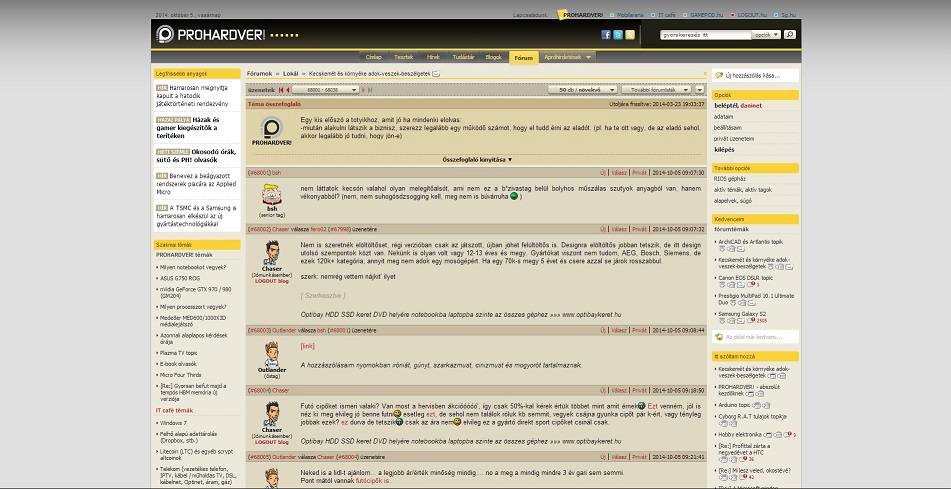
Task: Click 'Szerkesztve' text in Chaser's post
Action: pos(323,295)
